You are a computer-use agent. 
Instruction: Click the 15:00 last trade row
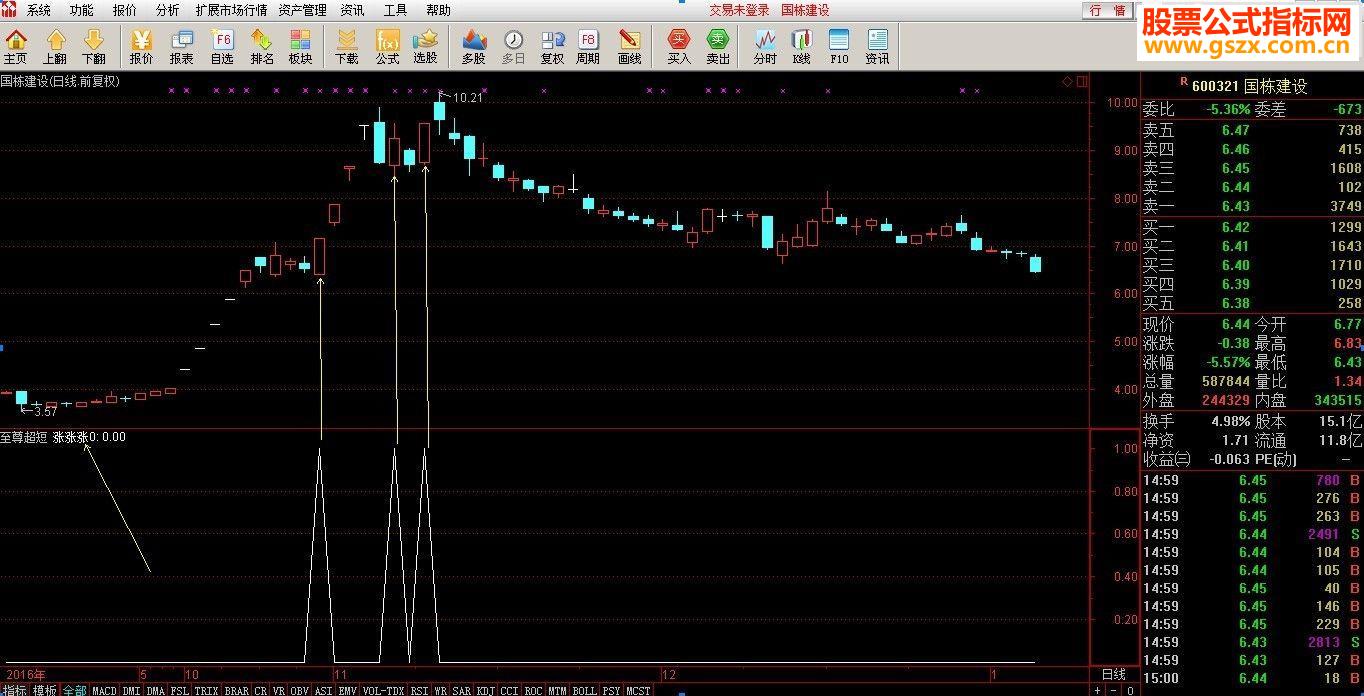click(x=1252, y=679)
